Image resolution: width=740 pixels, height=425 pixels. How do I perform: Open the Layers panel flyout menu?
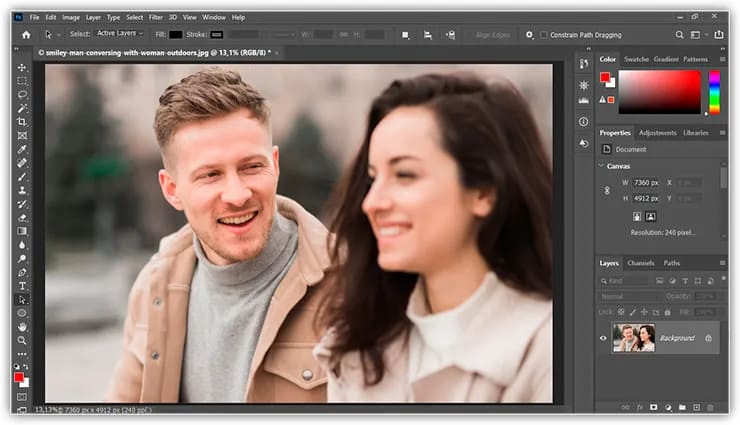[723, 263]
